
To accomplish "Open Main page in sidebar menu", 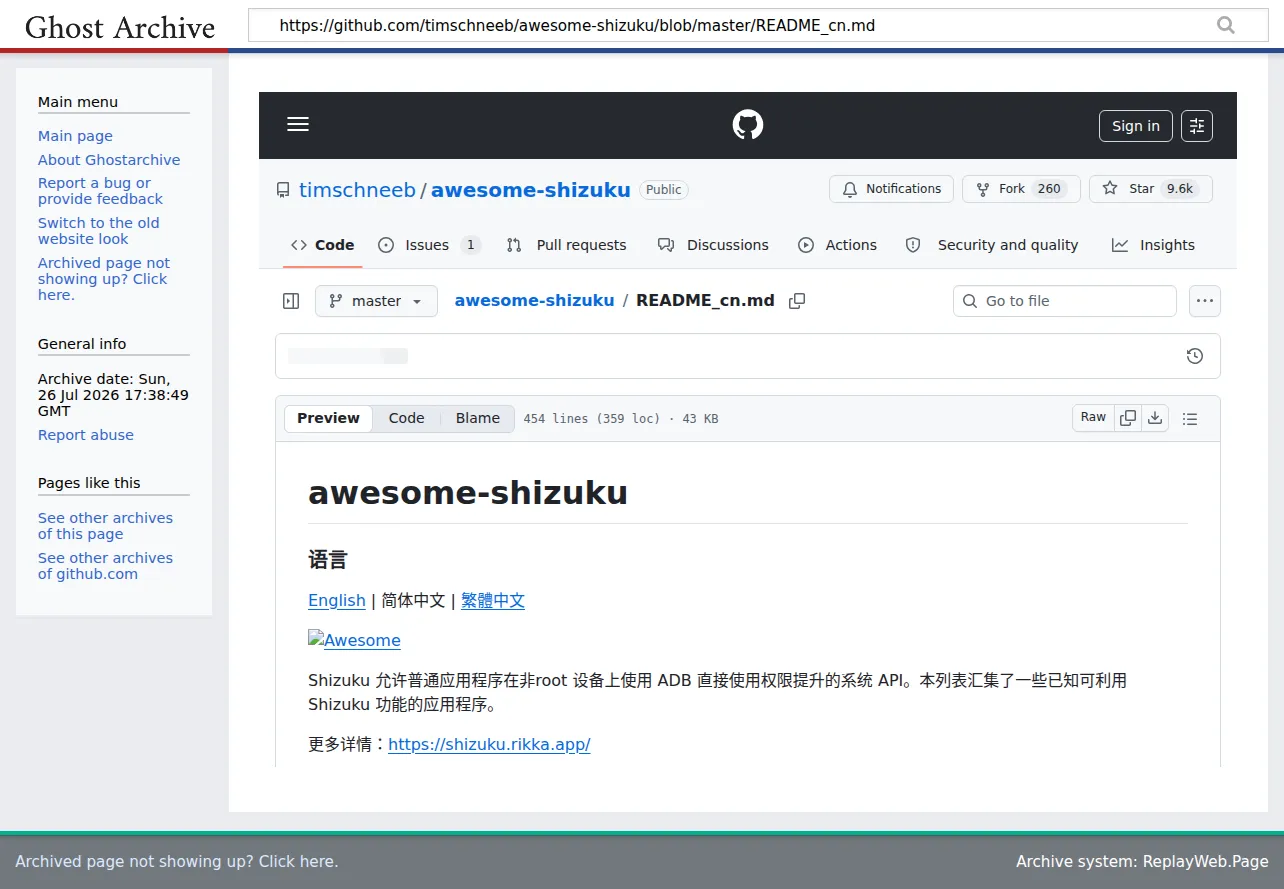I will point(75,136).
